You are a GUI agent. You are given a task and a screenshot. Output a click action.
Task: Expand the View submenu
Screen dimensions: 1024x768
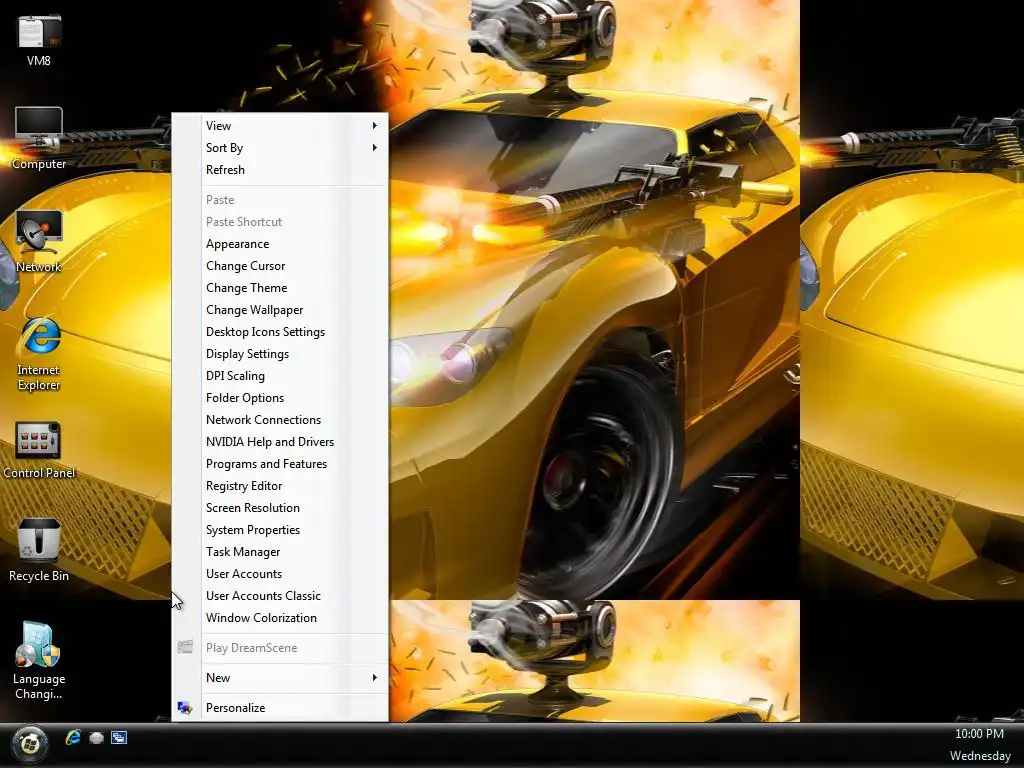[280, 125]
